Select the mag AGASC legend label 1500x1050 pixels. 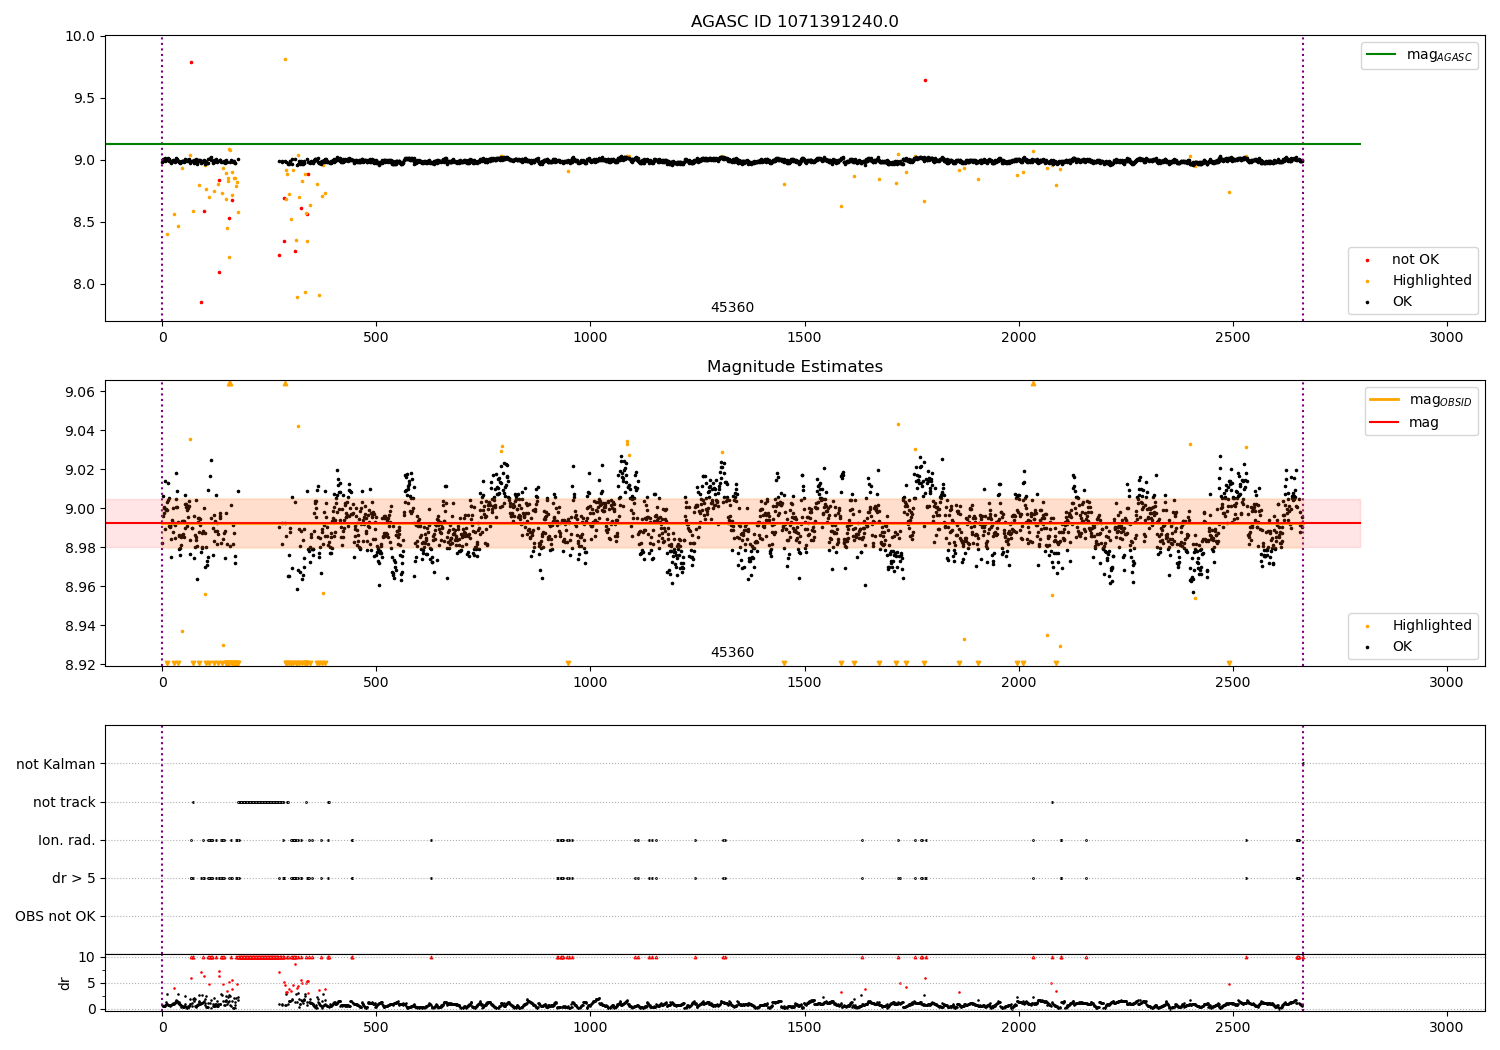1439,55
